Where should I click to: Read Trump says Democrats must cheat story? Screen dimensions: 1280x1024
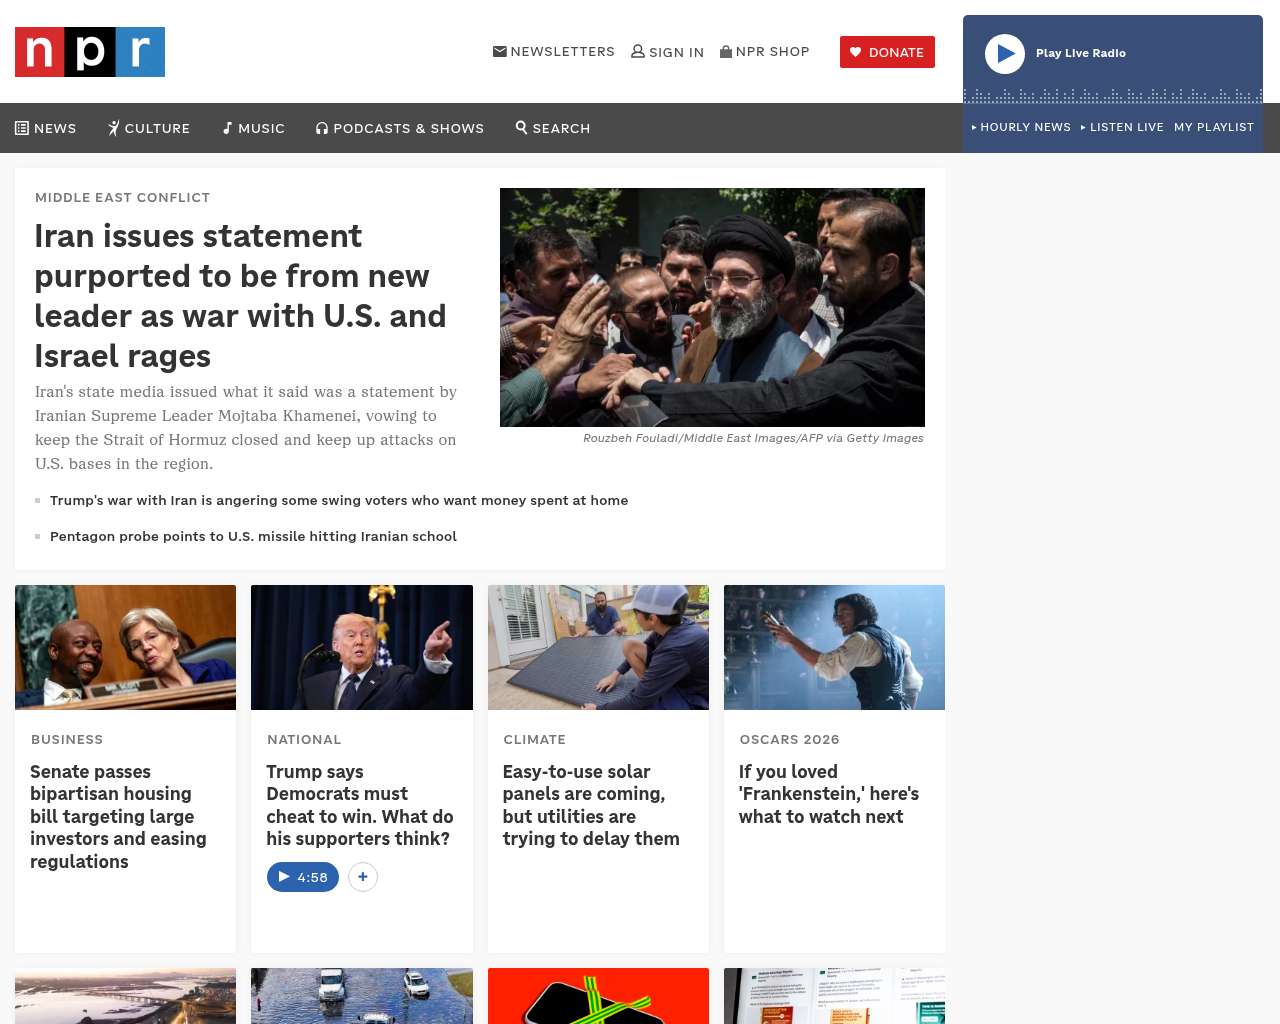(360, 805)
